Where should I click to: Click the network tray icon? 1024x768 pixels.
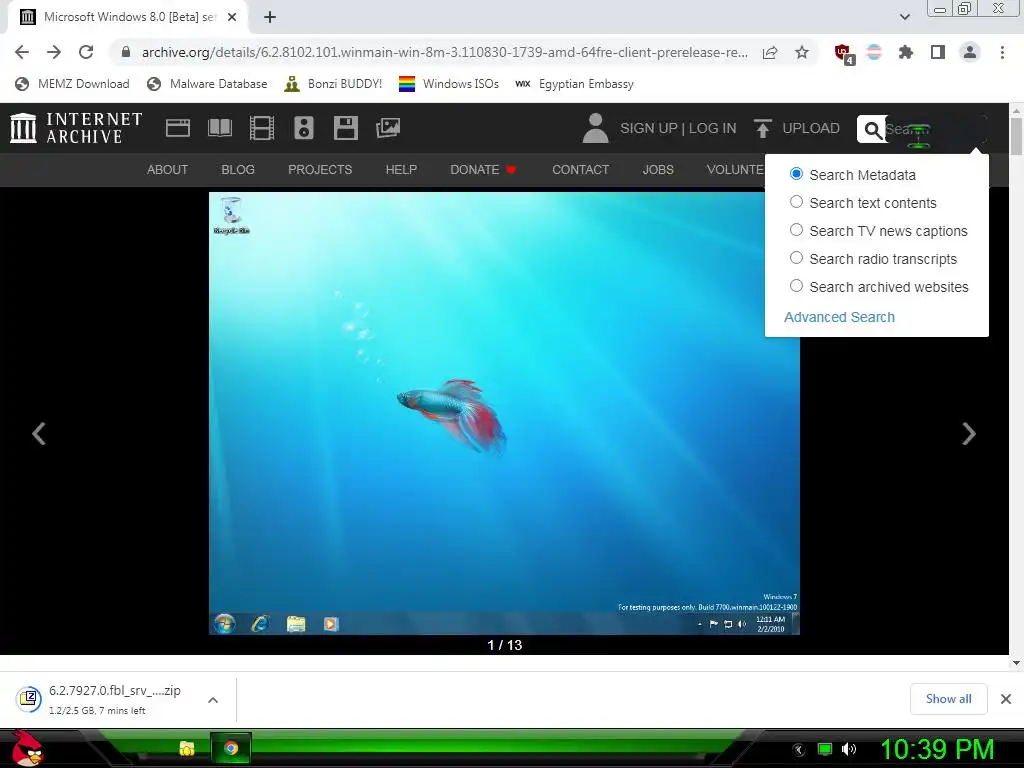(825, 749)
